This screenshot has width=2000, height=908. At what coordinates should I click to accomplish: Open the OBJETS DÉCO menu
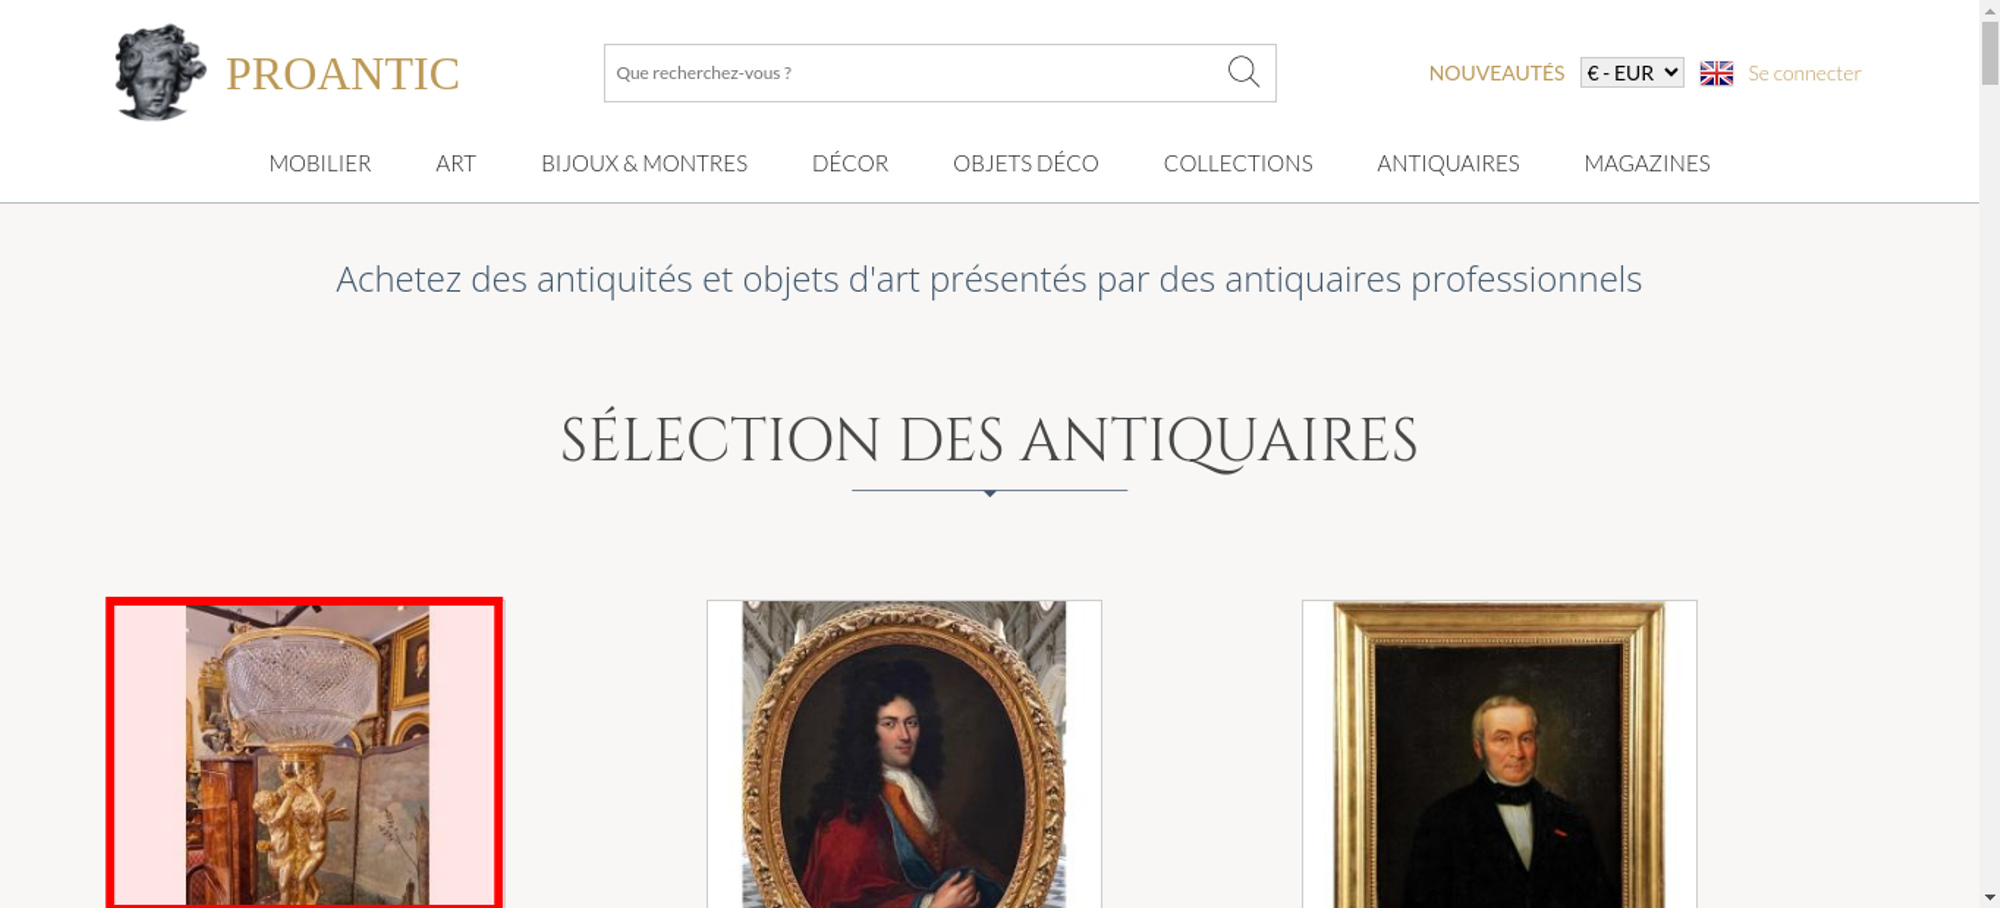click(1026, 163)
